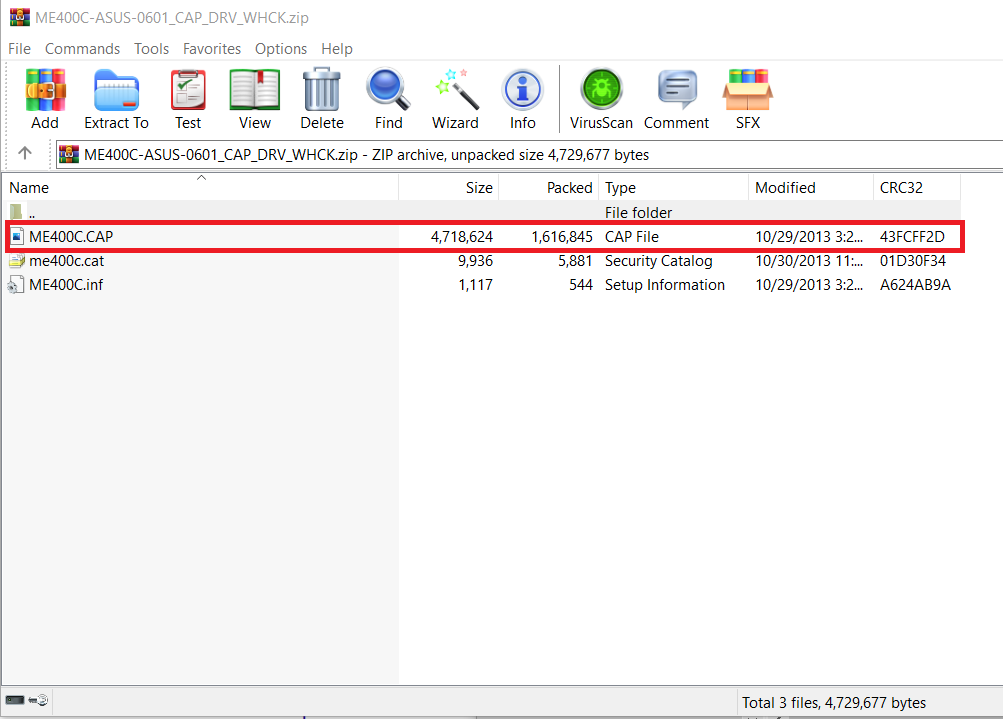
Task: Click modified date 10/30/2013 of me400c.cat
Action: click(x=809, y=261)
